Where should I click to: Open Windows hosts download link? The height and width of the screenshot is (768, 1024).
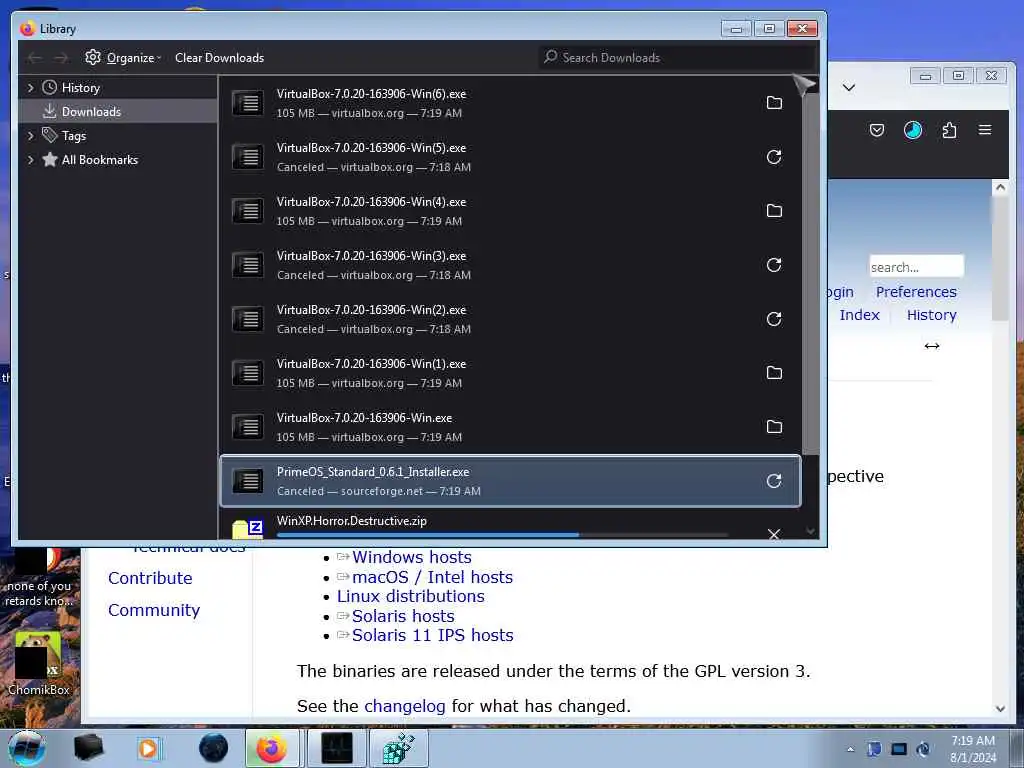click(x=411, y=557)
